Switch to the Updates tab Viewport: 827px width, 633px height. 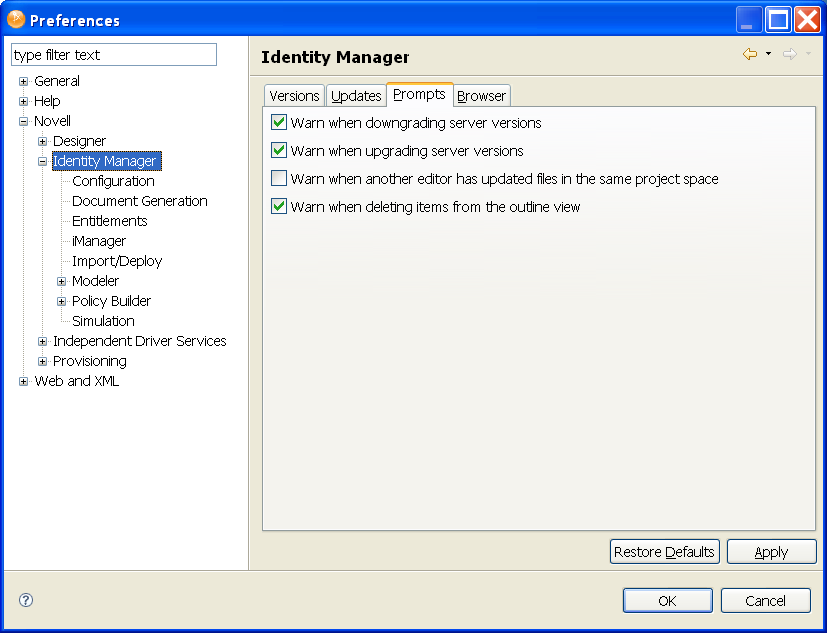click(356, 96)
